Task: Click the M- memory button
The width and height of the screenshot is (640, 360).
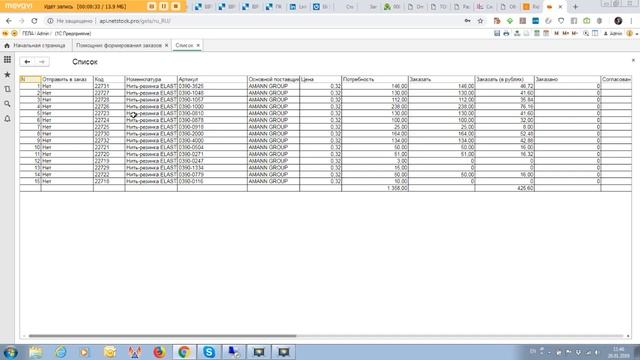Action: [x=575, y=33]
